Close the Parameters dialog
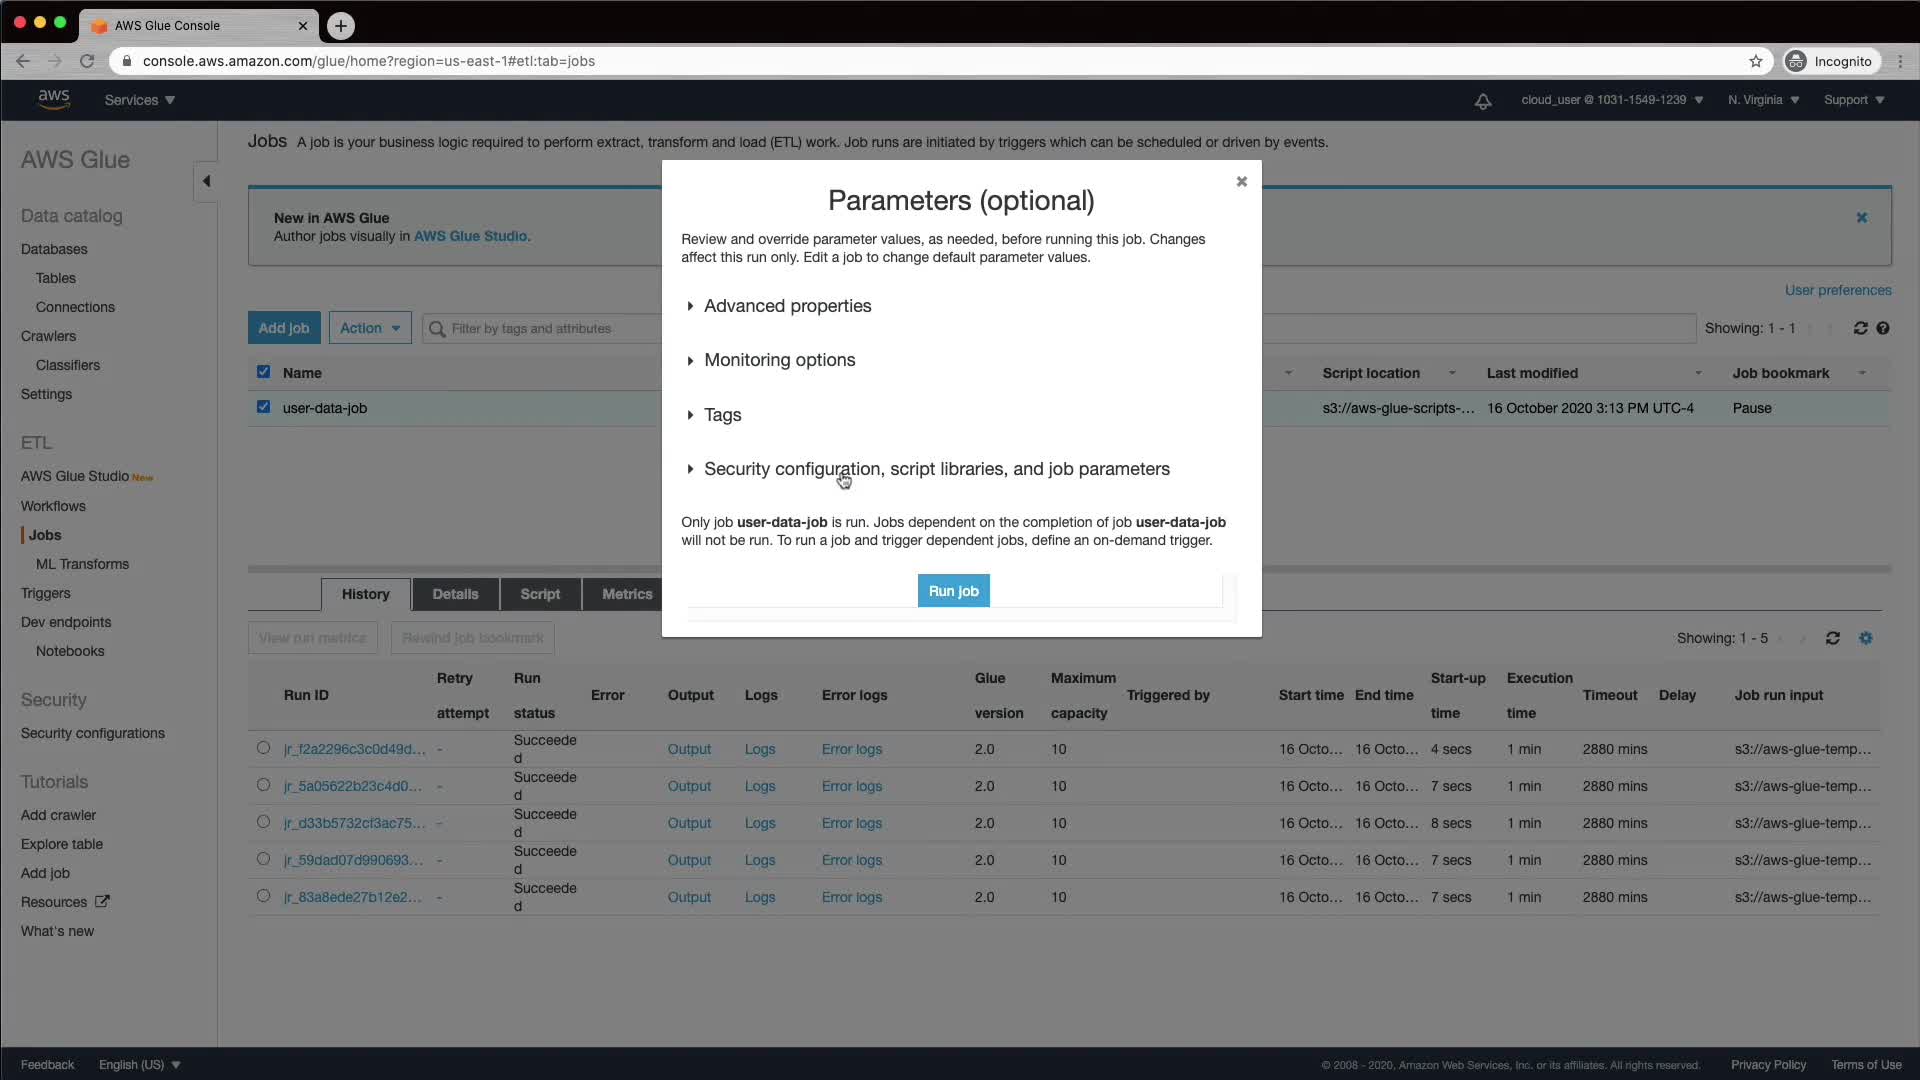This screenshot has height=1080, width=1920. click(x=1241, y=181)
